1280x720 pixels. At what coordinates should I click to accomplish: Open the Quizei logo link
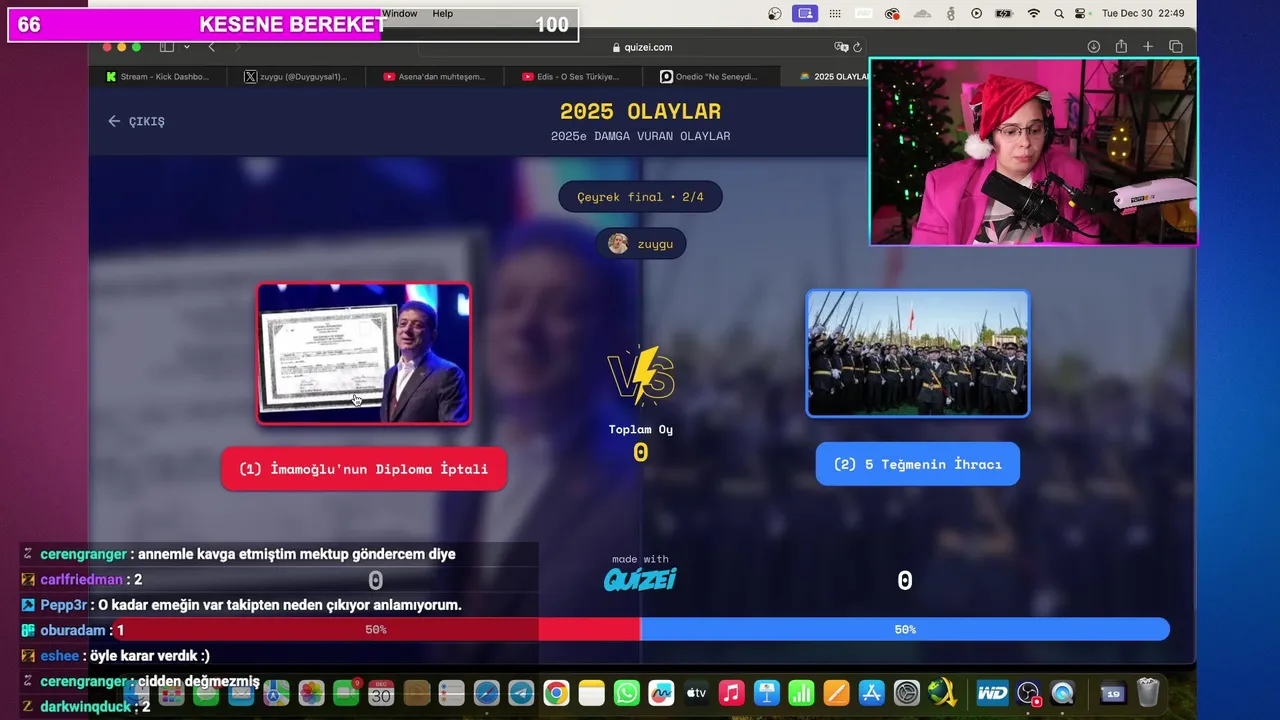coord(640,578)
